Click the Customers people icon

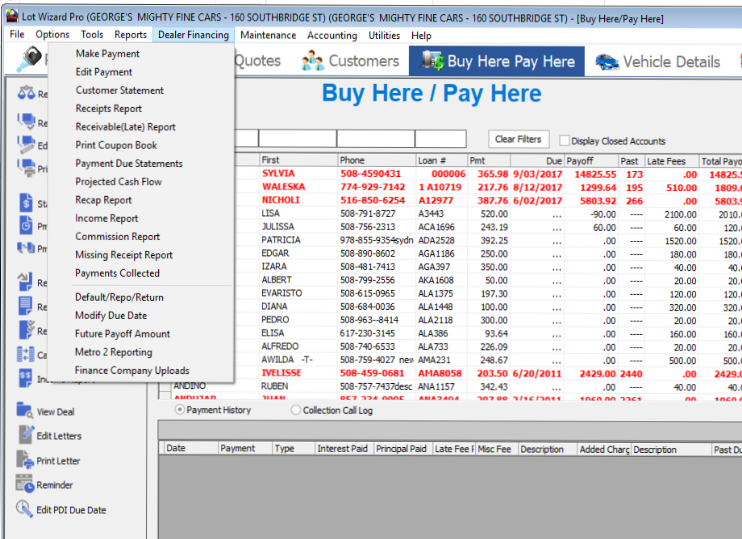pyautogui.click(x=313, y=61)
